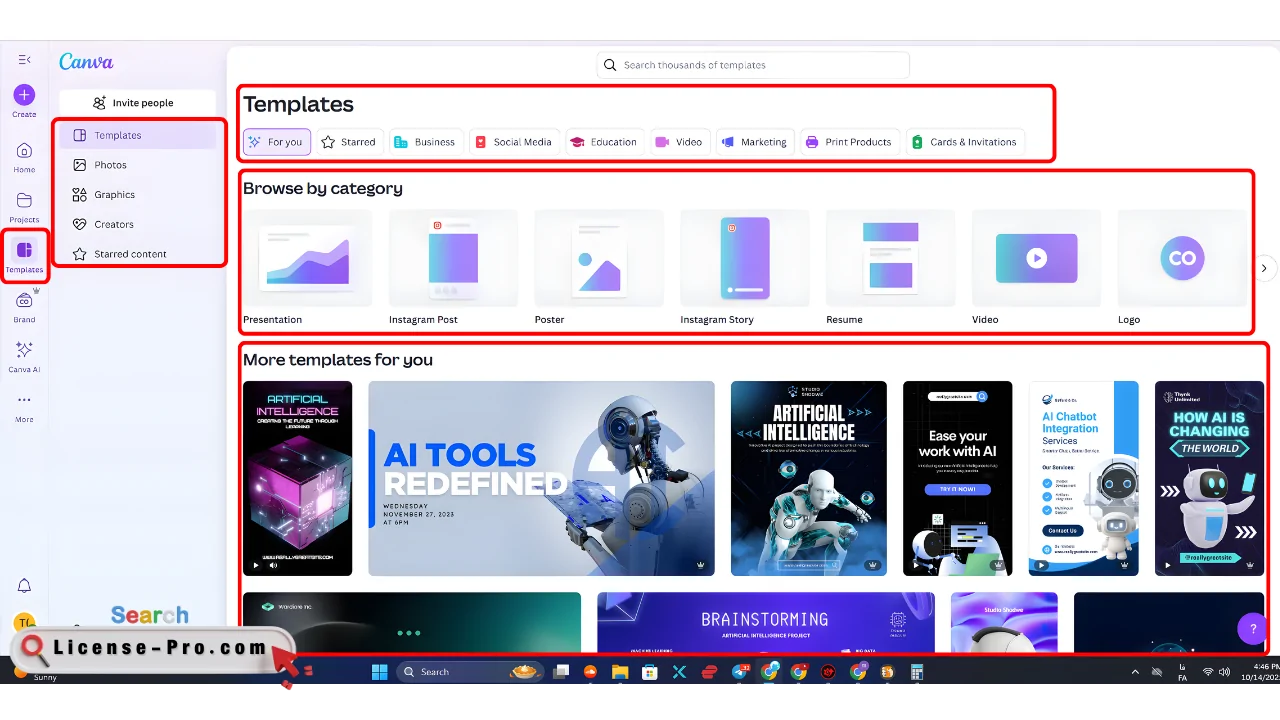Open the More options ellipsis icon
The height and width of the screenshot is (720, 1280).
[x=24, y=400]
